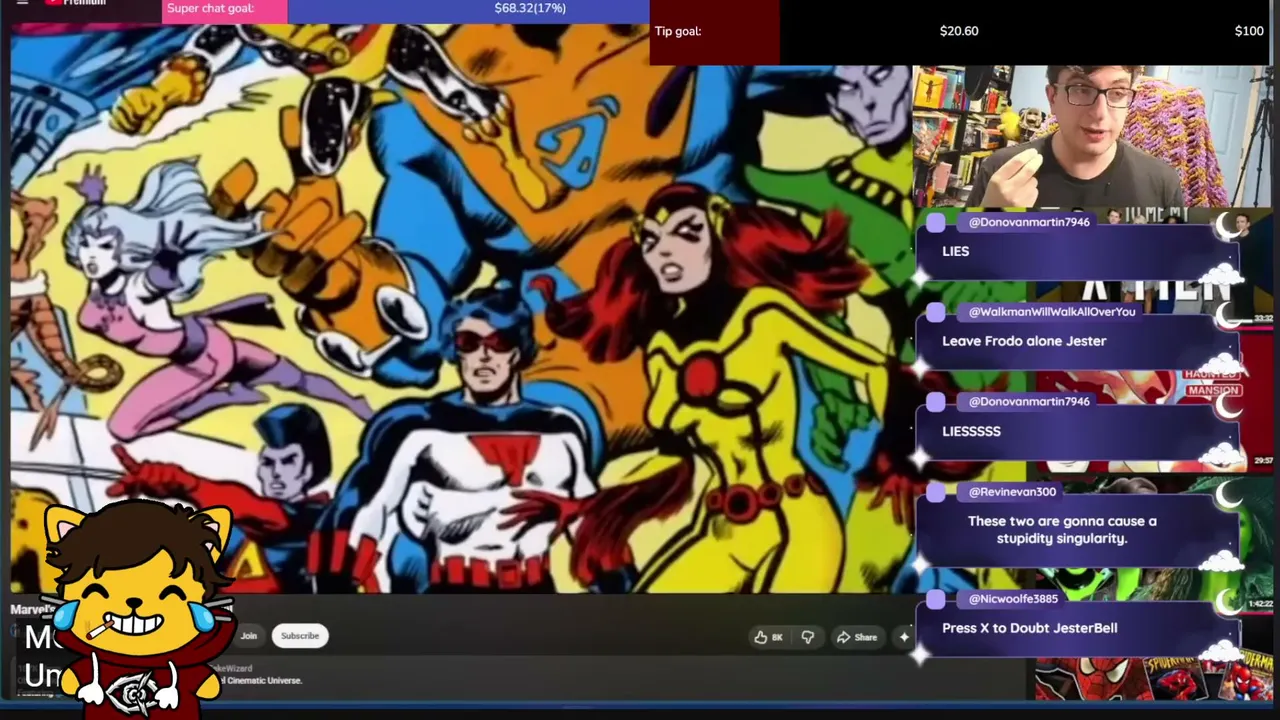This screenshot has width=1280, height=720.
Task: Click 'Leave Frodo alone Jester' message
Action: click(x=1024, y=341)
